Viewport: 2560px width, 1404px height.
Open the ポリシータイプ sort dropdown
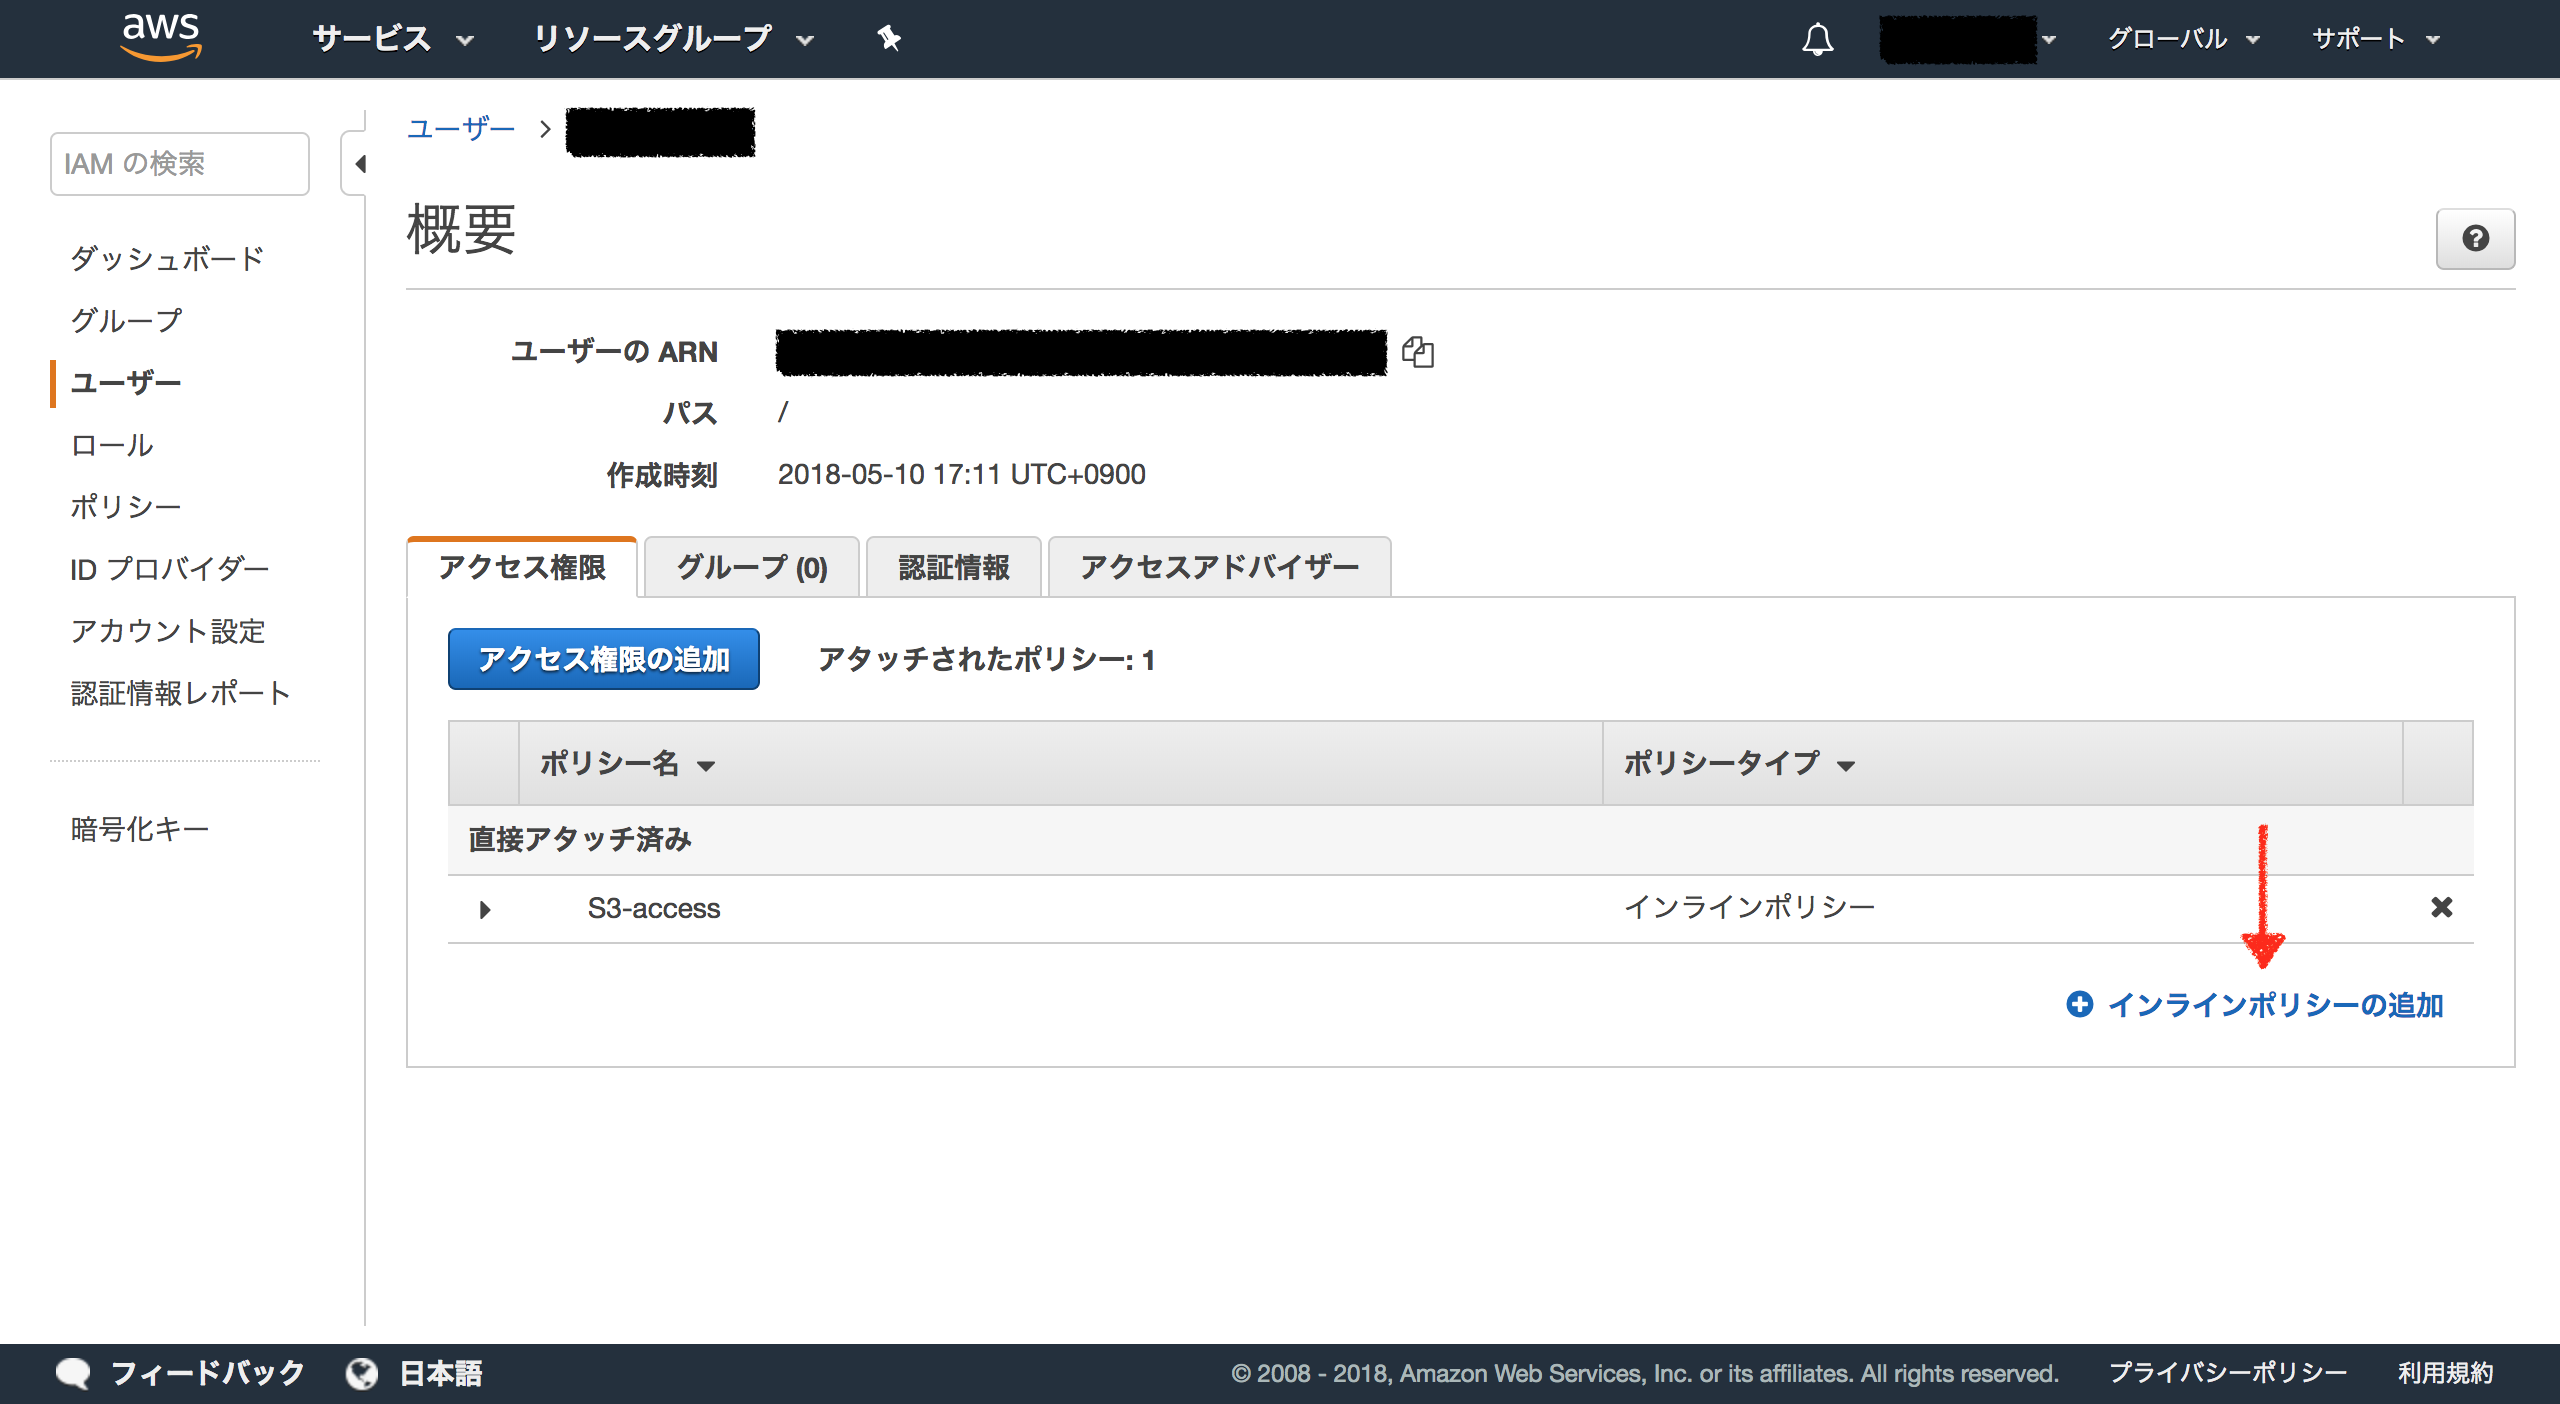point(1848,764)
